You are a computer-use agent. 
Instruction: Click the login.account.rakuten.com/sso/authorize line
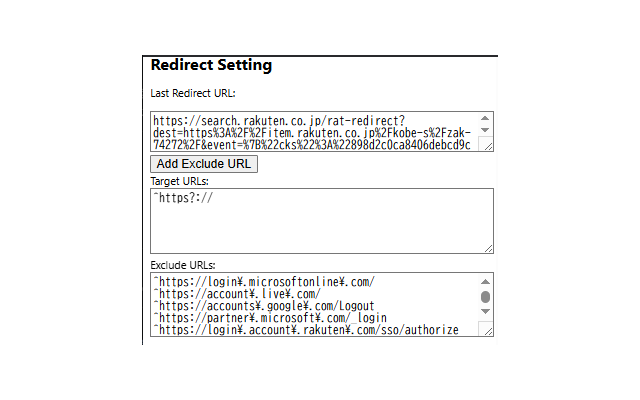[x=305, y=330]
